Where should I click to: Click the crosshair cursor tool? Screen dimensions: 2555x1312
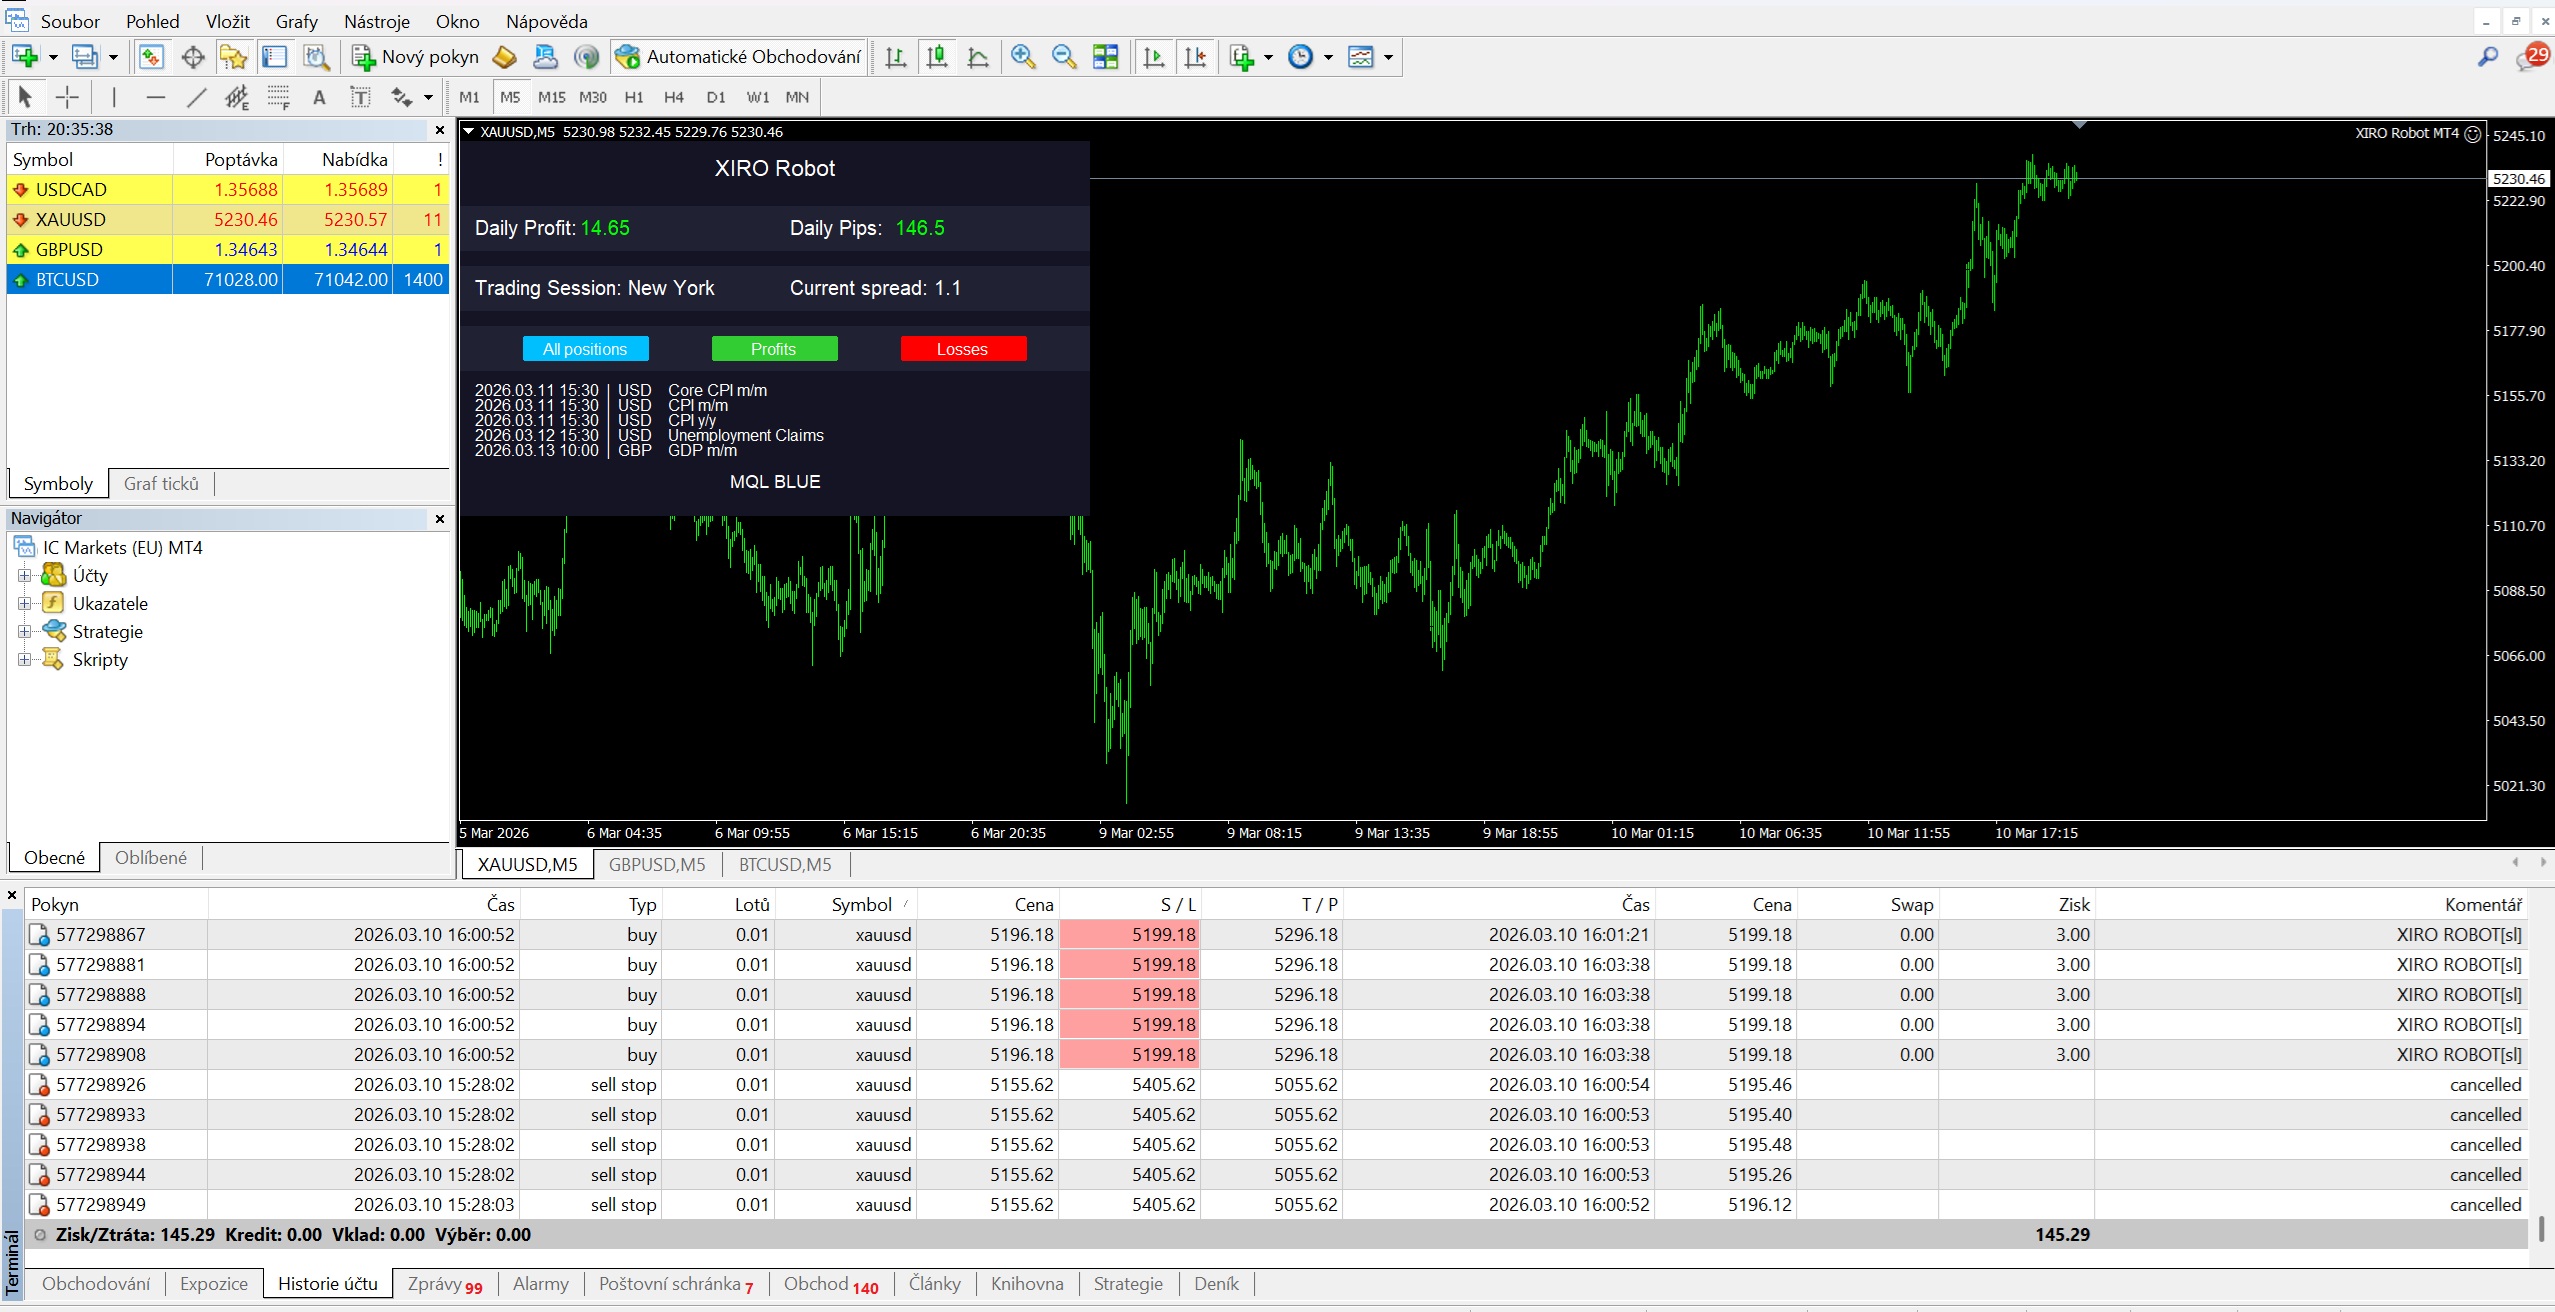(67, 97)
